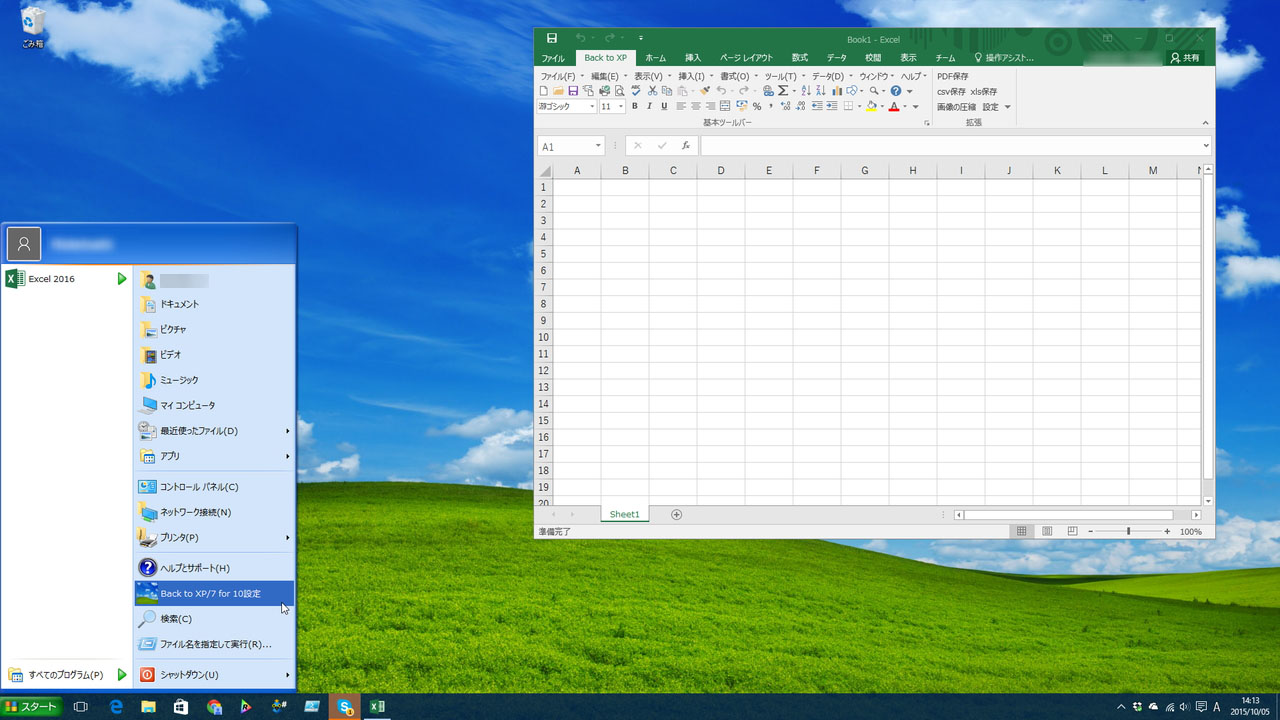Open the chart creation icon
This screenshot has width=1280, height=720.
pos(838,91)
